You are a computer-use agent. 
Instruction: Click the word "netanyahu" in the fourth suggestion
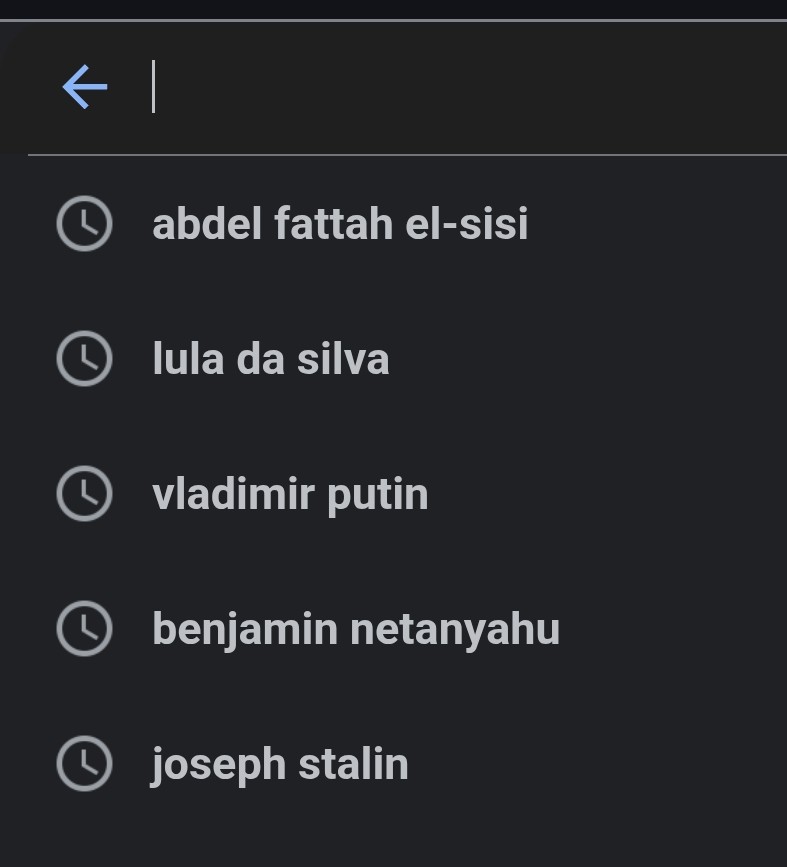coord(455,631)
